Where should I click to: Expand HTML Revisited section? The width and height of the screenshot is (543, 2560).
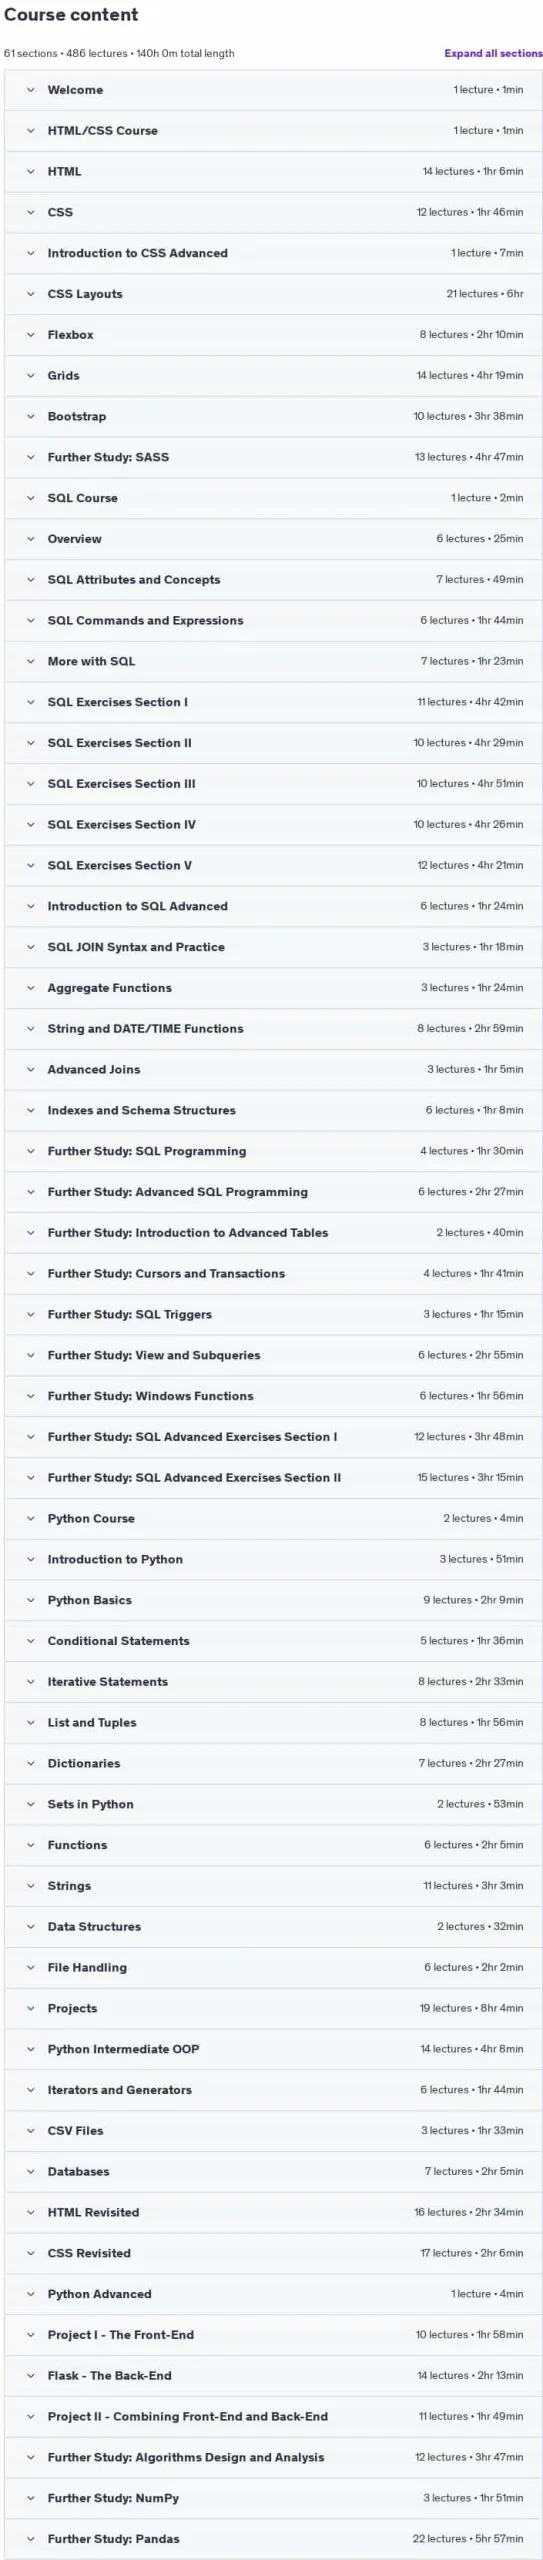click(x=273, y=2212)
